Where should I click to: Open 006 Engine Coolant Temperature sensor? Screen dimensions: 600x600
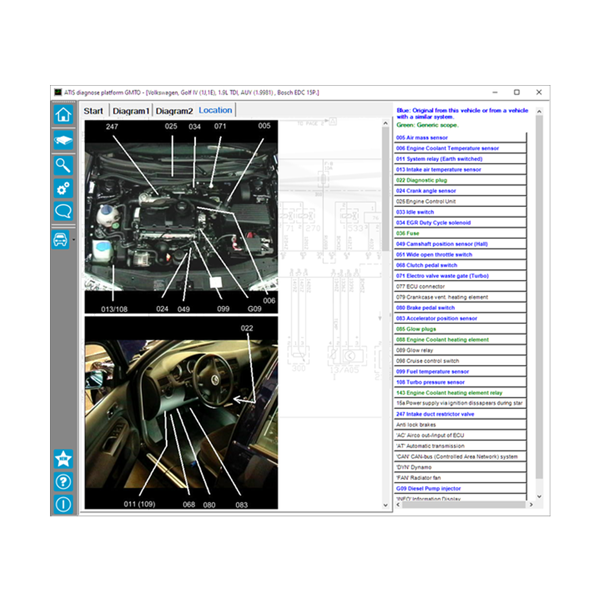[460, 148]
